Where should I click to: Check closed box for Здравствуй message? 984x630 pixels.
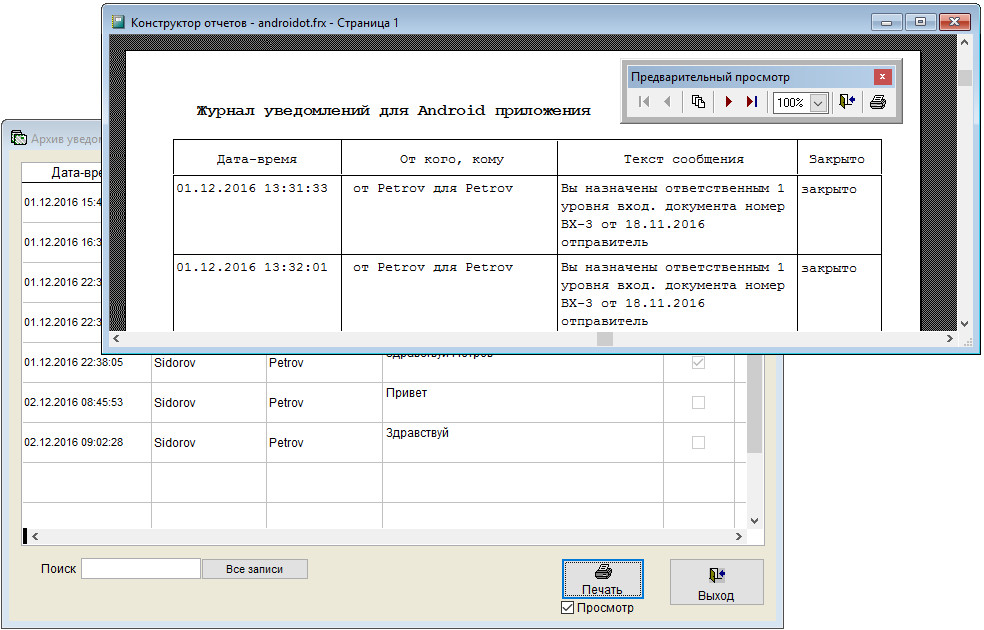tap(698, 442)
